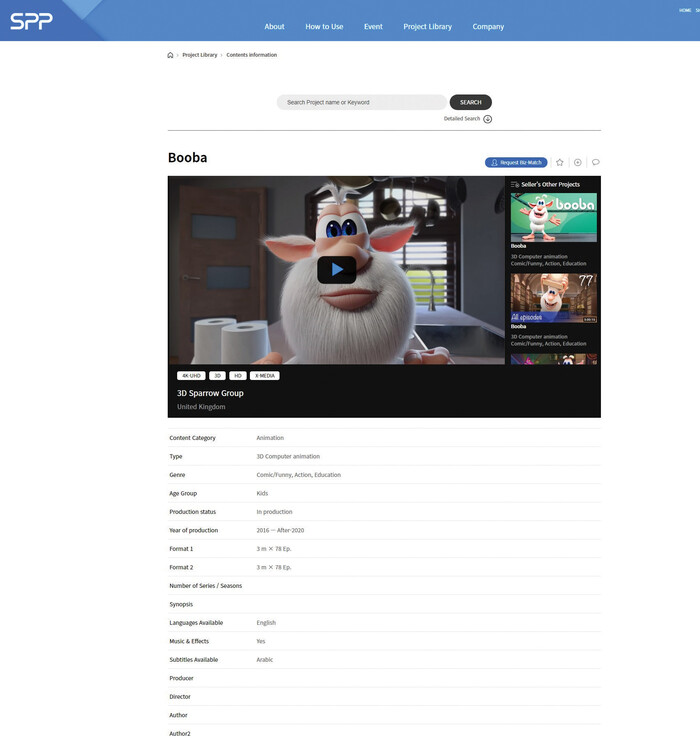
Task: Select the HD tag
Action: tap(238, 376)
